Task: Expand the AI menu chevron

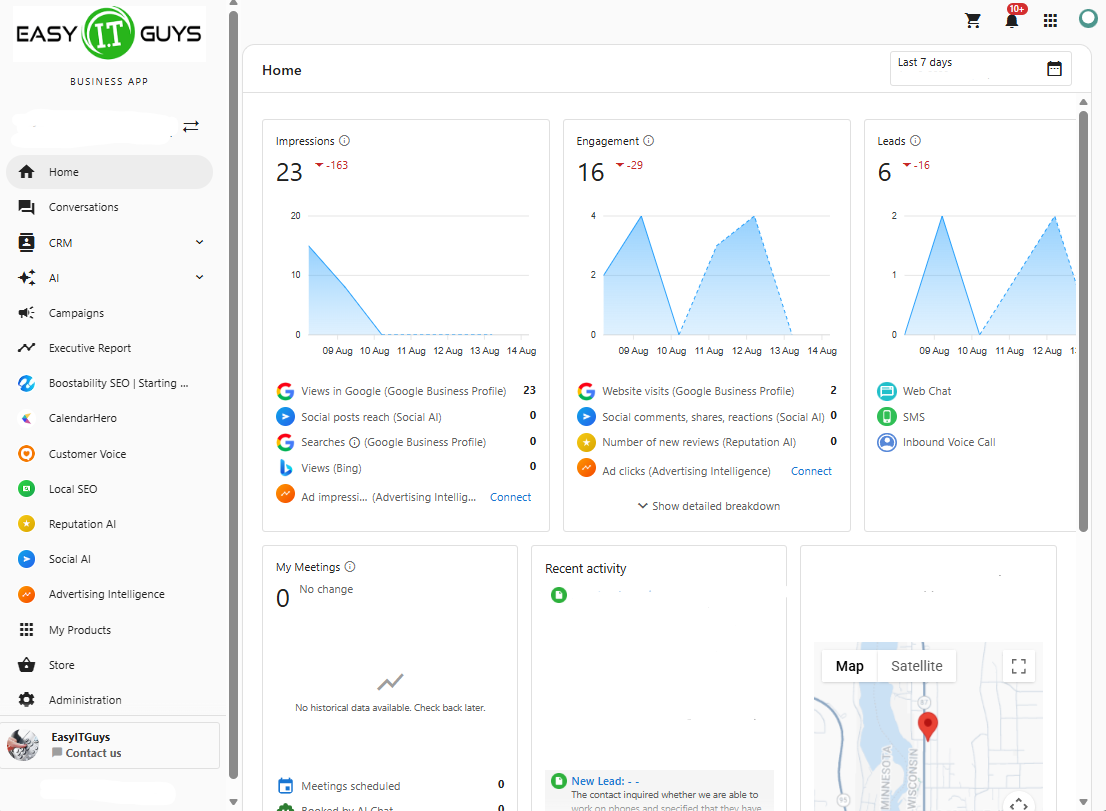Action: (x=200, y=277)
